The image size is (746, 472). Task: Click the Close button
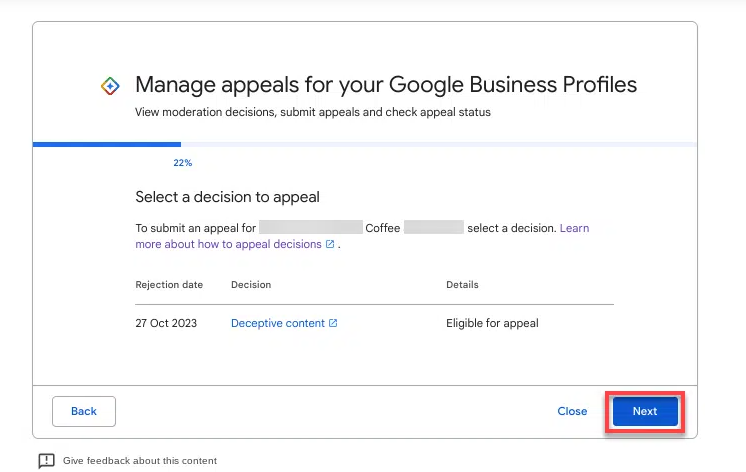pyautogui.click(x=572, y=411)
